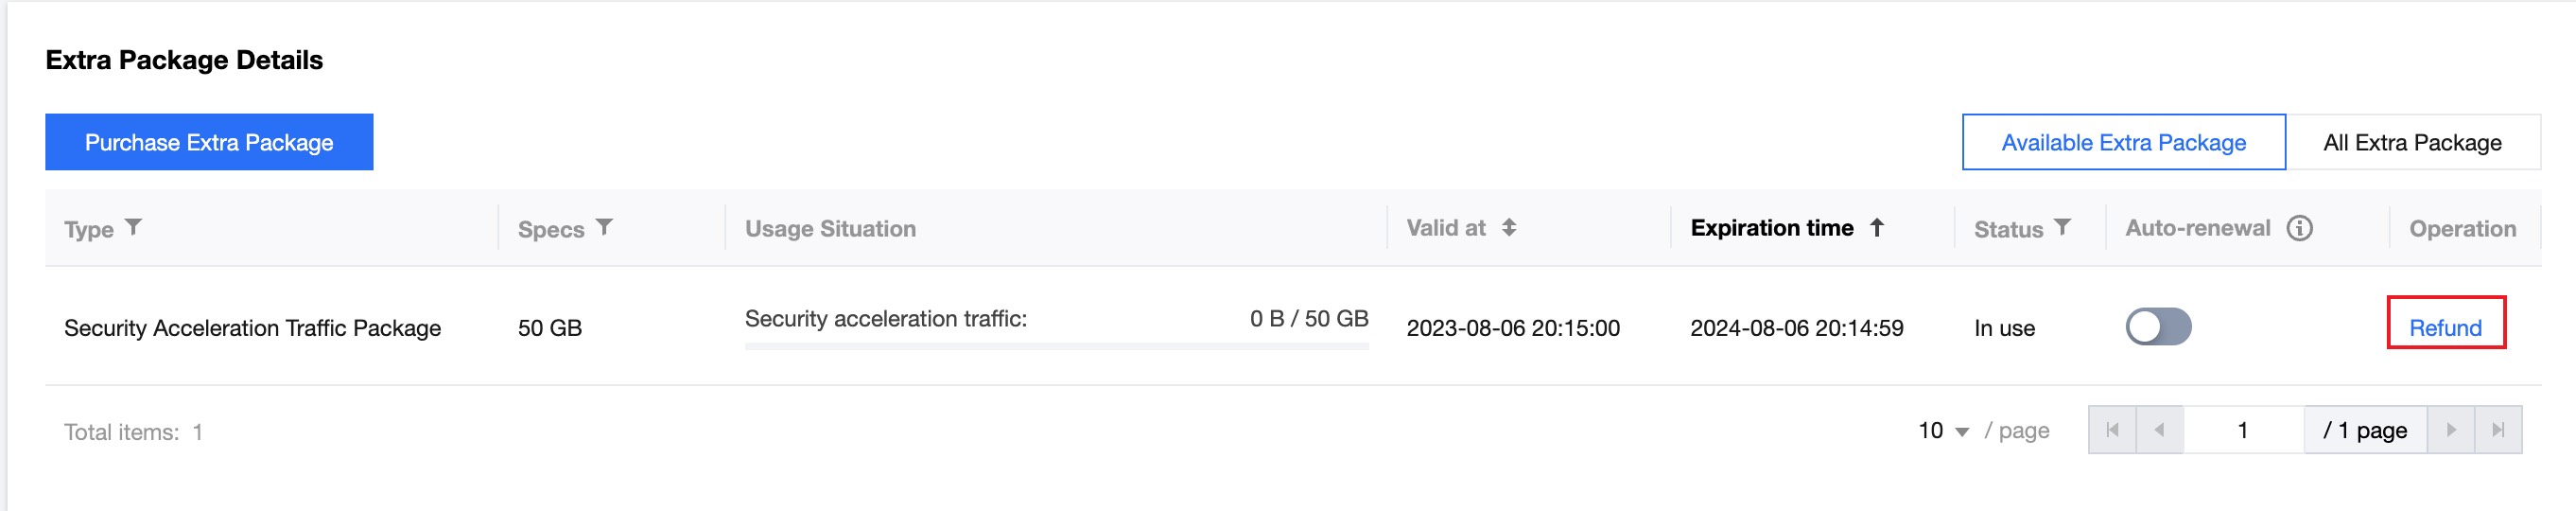Enable the Auto-renewal toggle switch

(2158, 327)
